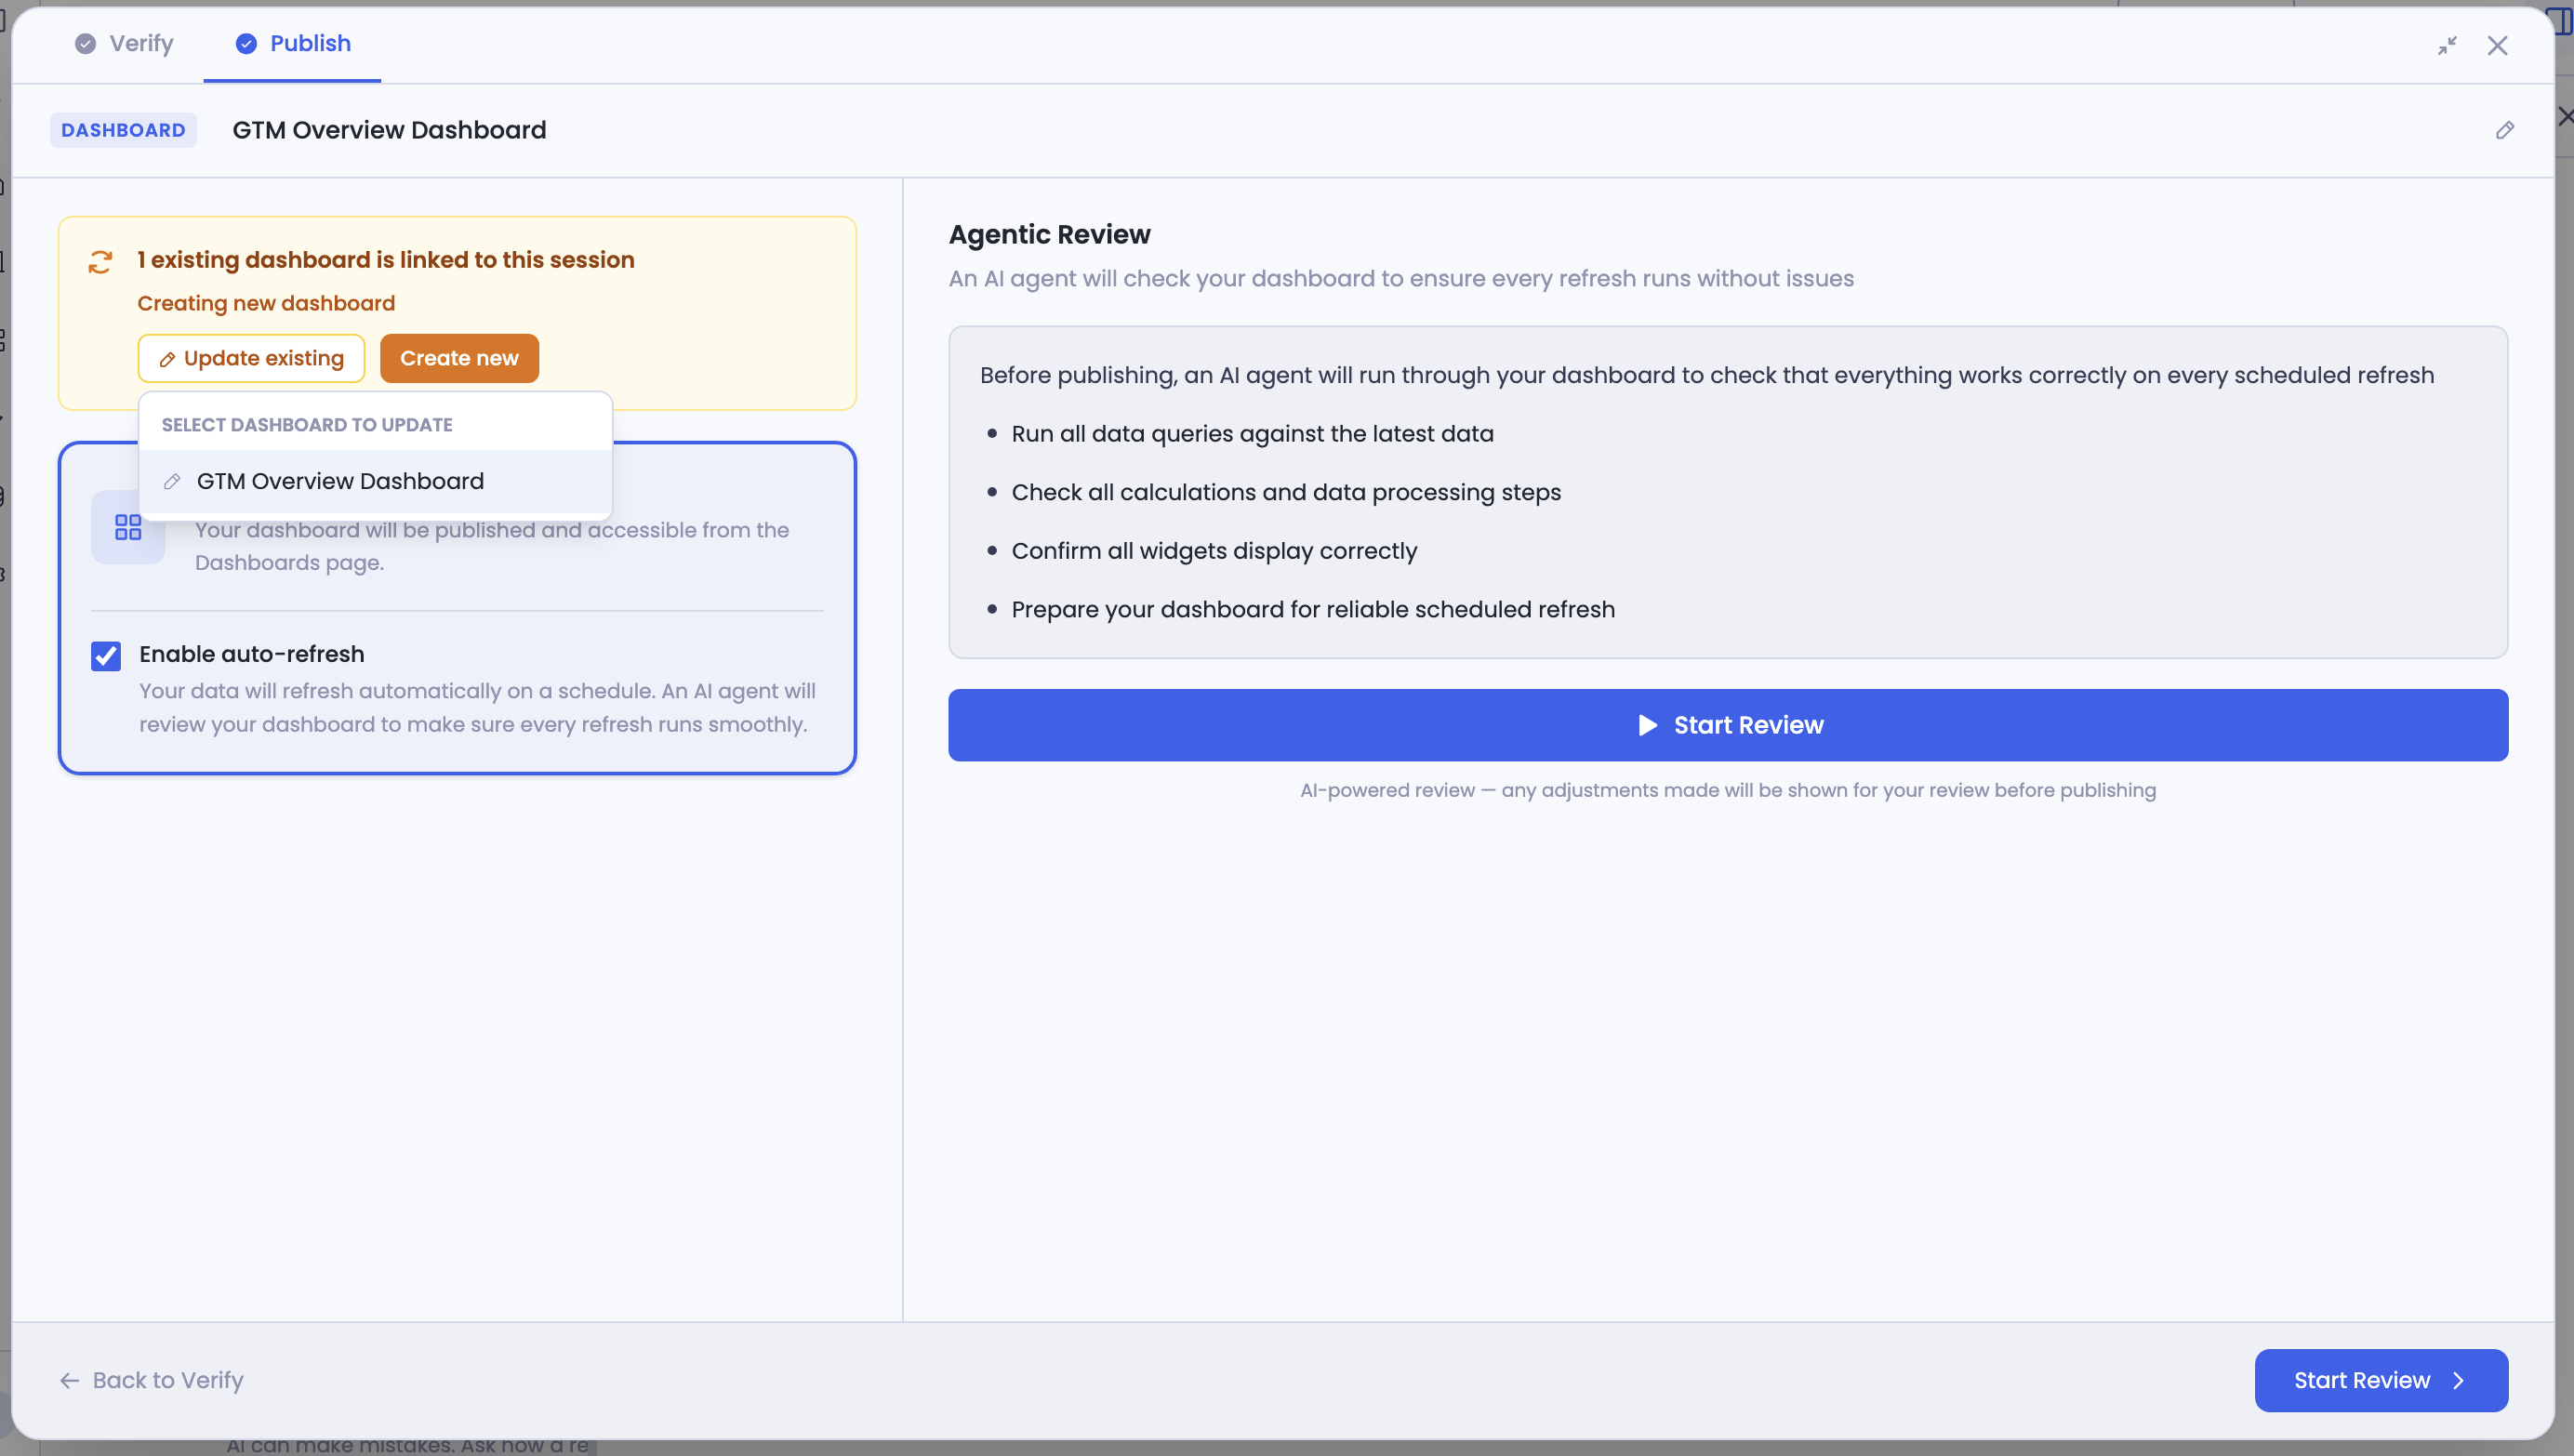
Task: Click 'Check all calculations and data processing steps'
Action: tap(1286, 492)
